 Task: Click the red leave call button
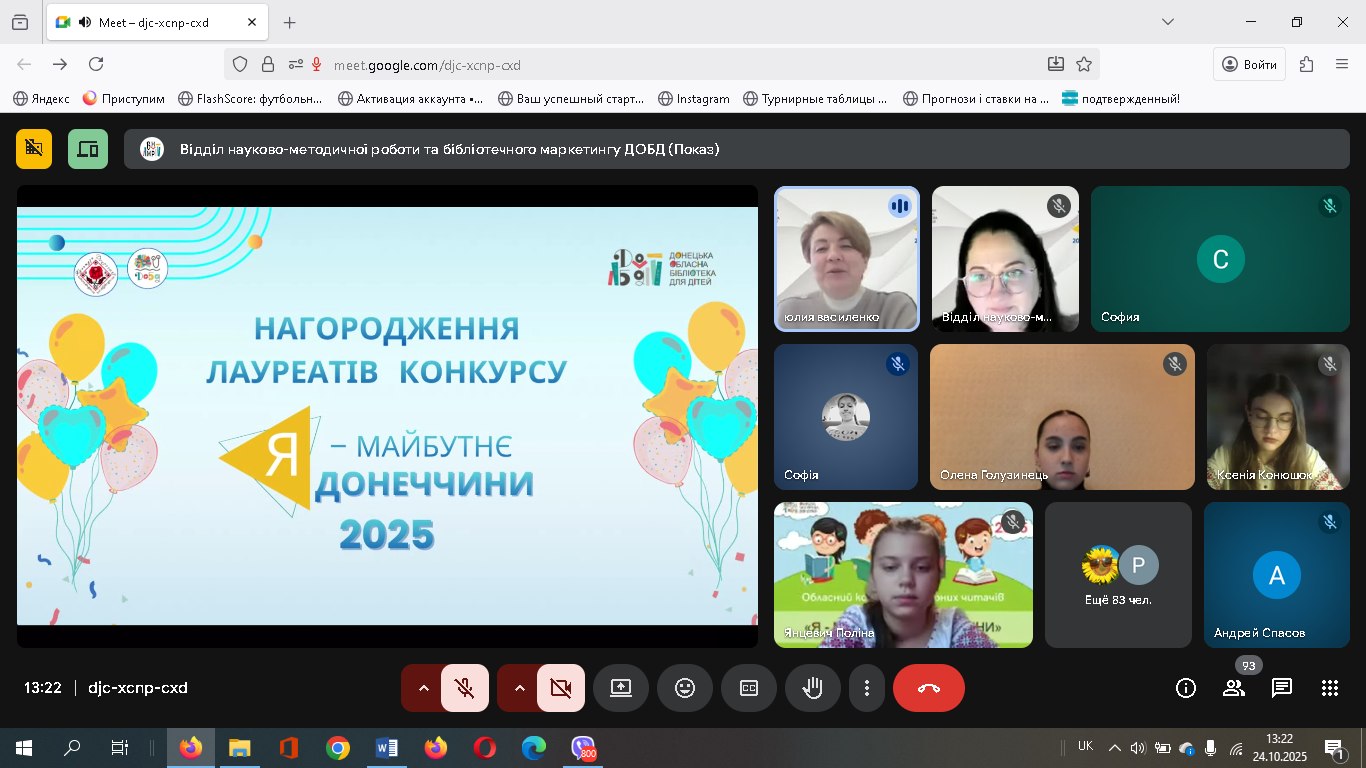point(929,688)
